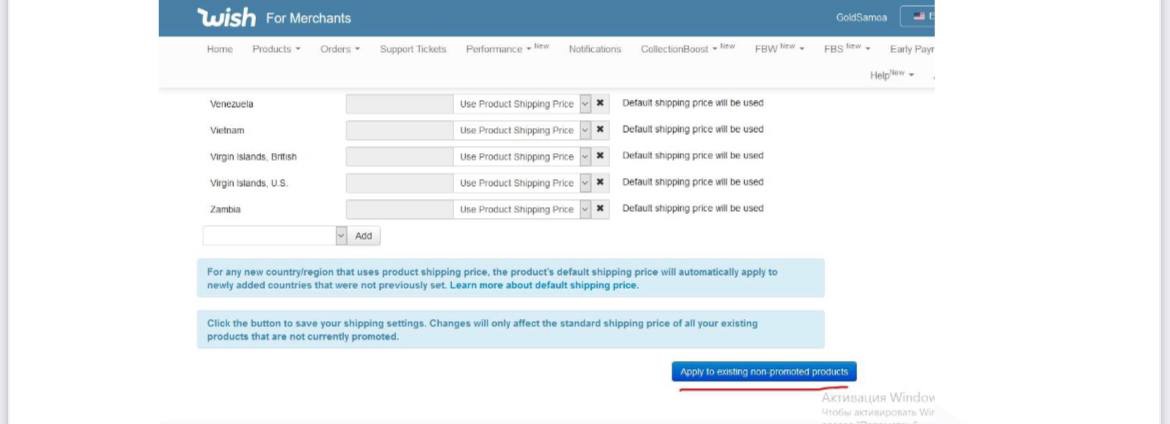Click Virgin Islands, British price input field

(399, 157)
